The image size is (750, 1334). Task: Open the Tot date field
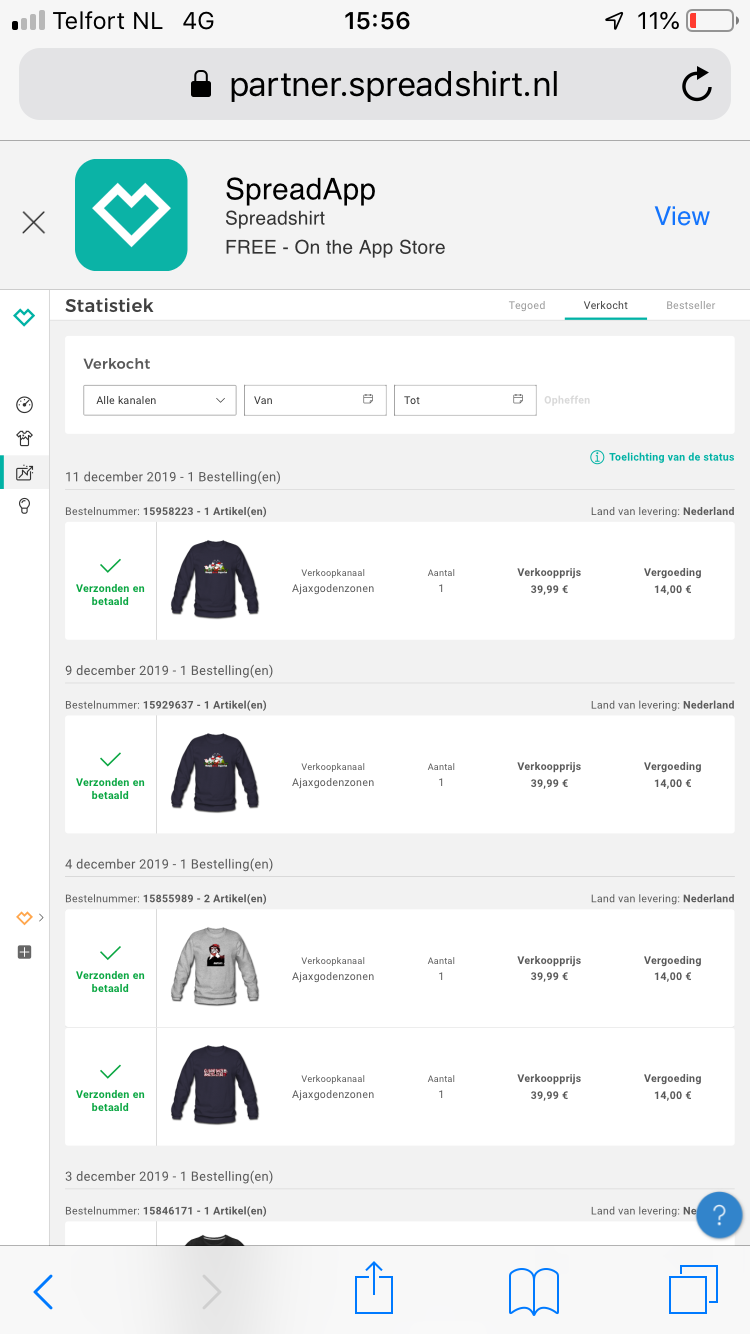click(x=465, y=400)
